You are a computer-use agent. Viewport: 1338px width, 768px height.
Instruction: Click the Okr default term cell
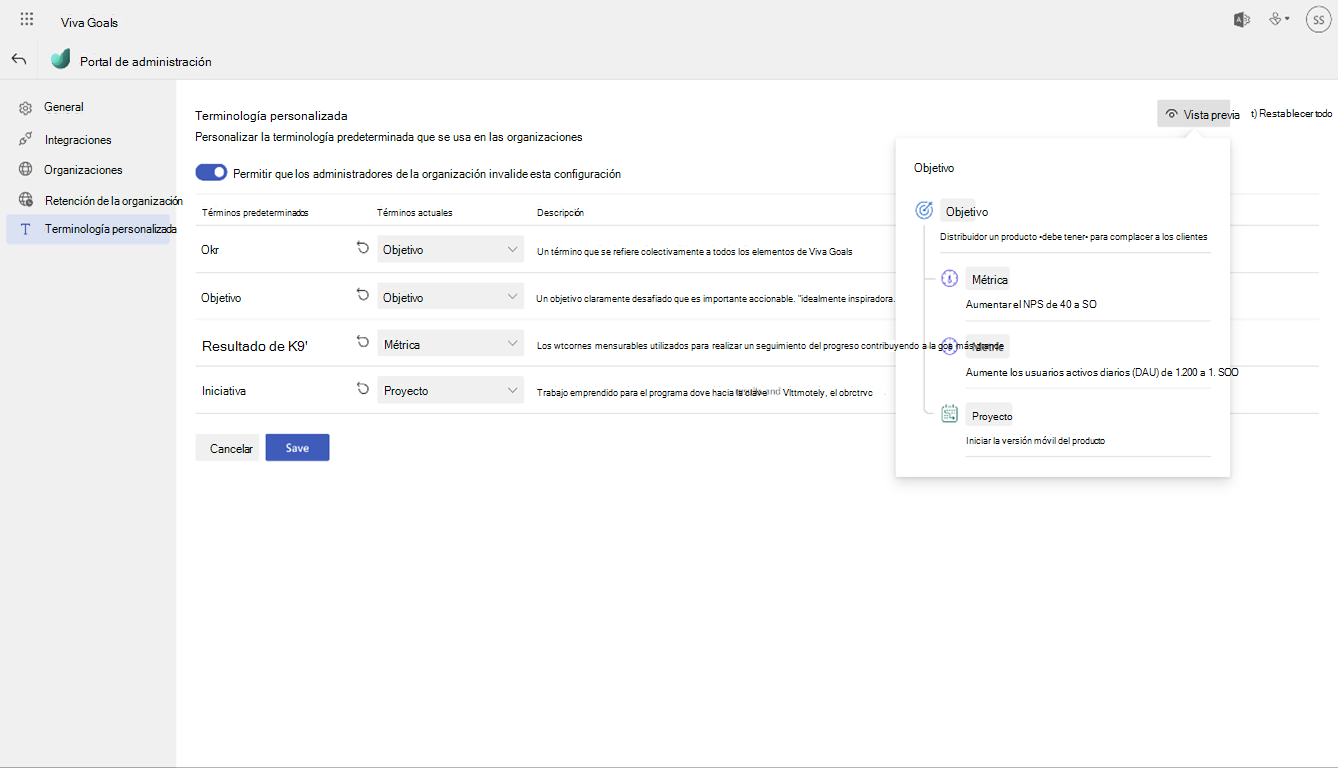click(x=210, y=250)
